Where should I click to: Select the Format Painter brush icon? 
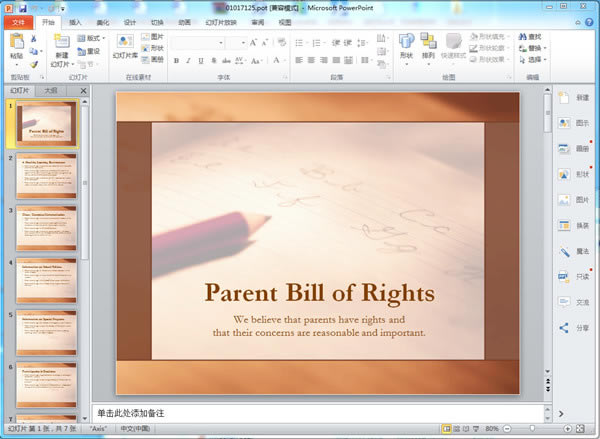(34, 64)
